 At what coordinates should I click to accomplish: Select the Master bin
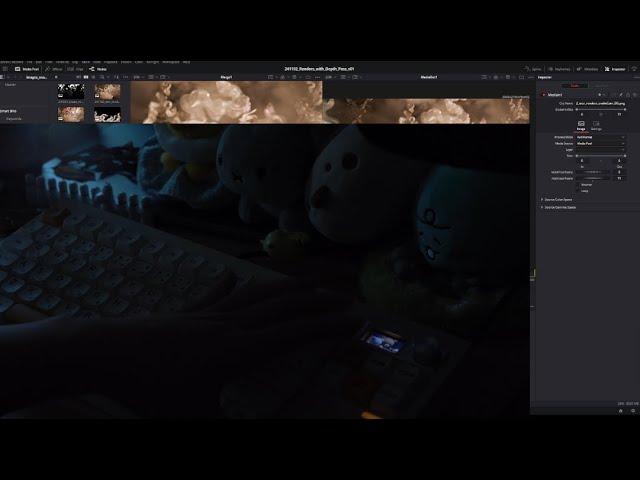tap(11, 84)
